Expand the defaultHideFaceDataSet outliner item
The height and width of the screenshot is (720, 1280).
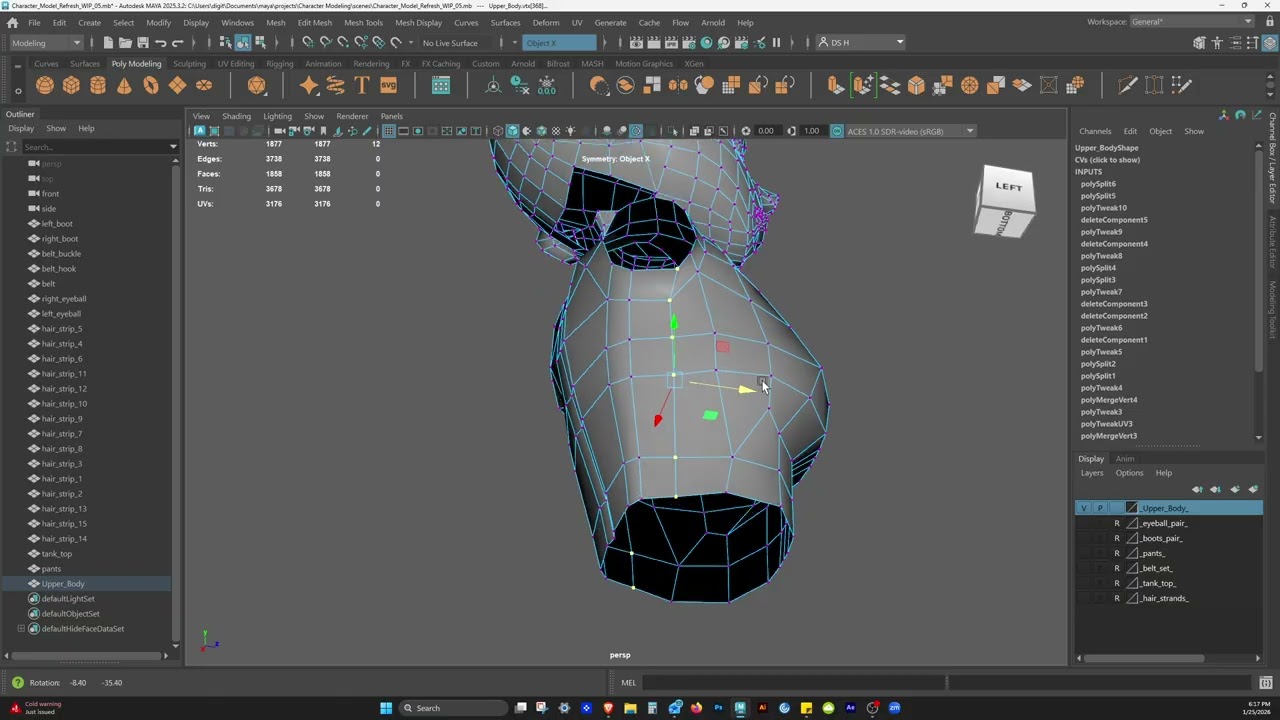pos(21,629)
